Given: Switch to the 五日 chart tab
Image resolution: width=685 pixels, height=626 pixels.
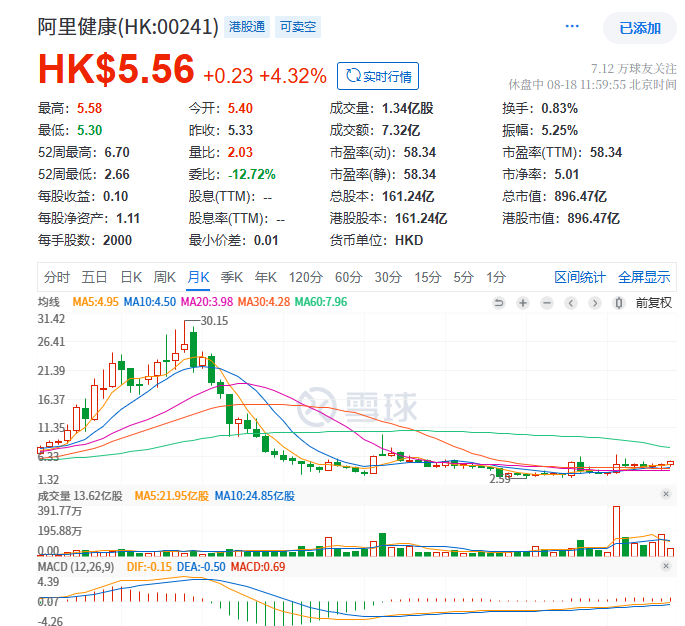Looking at the screenshot, I should (94, 277).
